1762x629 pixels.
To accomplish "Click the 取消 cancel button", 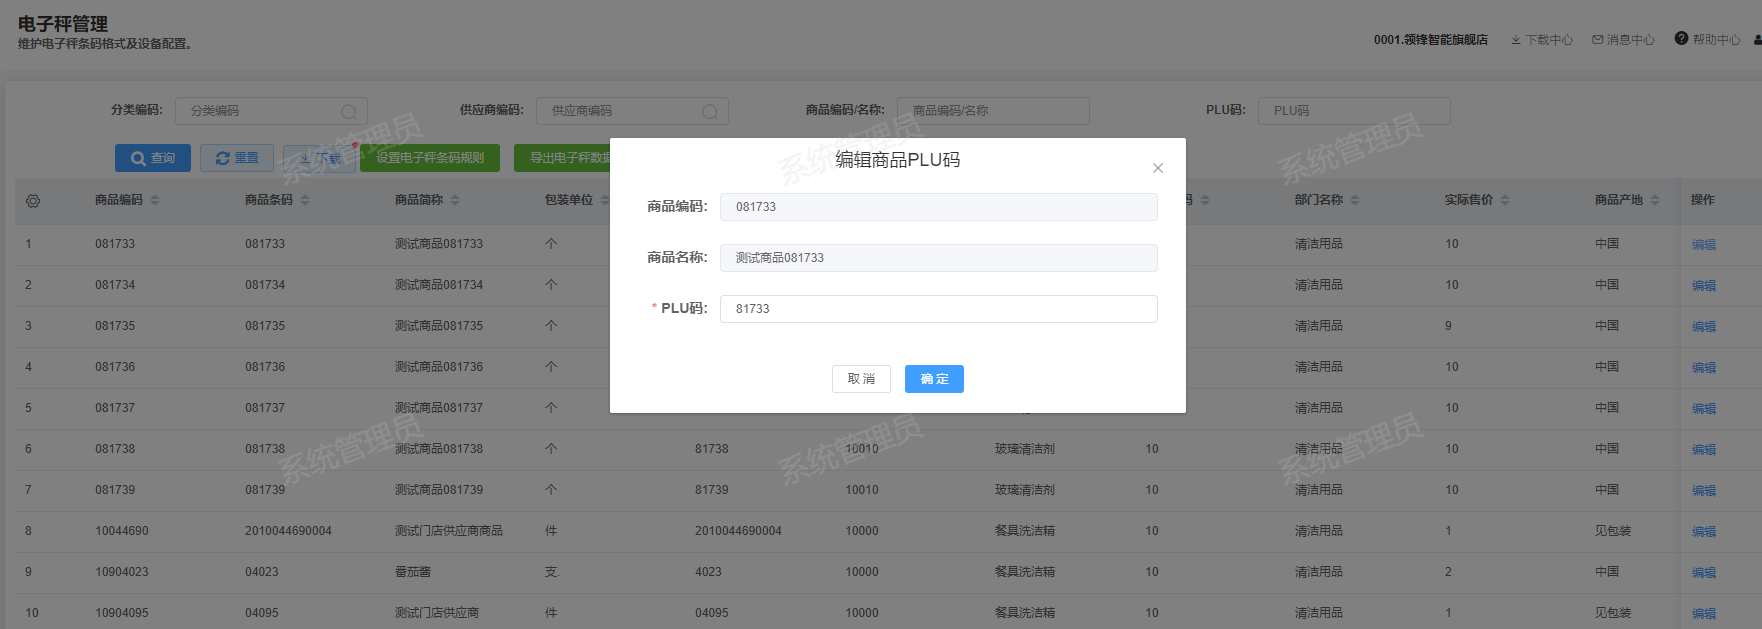I will [x=860, y=379].
